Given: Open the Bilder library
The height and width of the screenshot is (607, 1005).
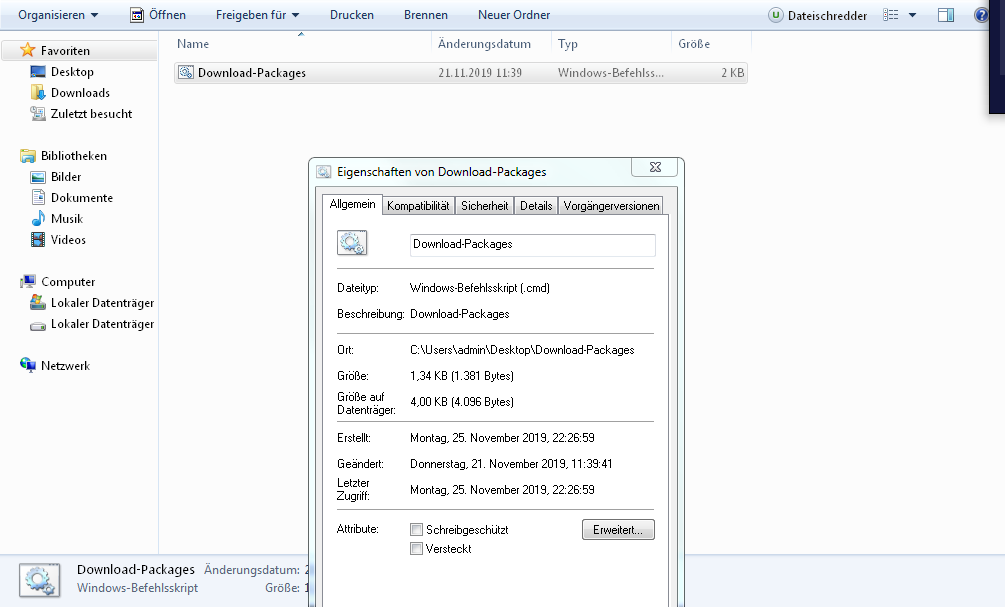Looking at the screenshot, I should 66,177.
